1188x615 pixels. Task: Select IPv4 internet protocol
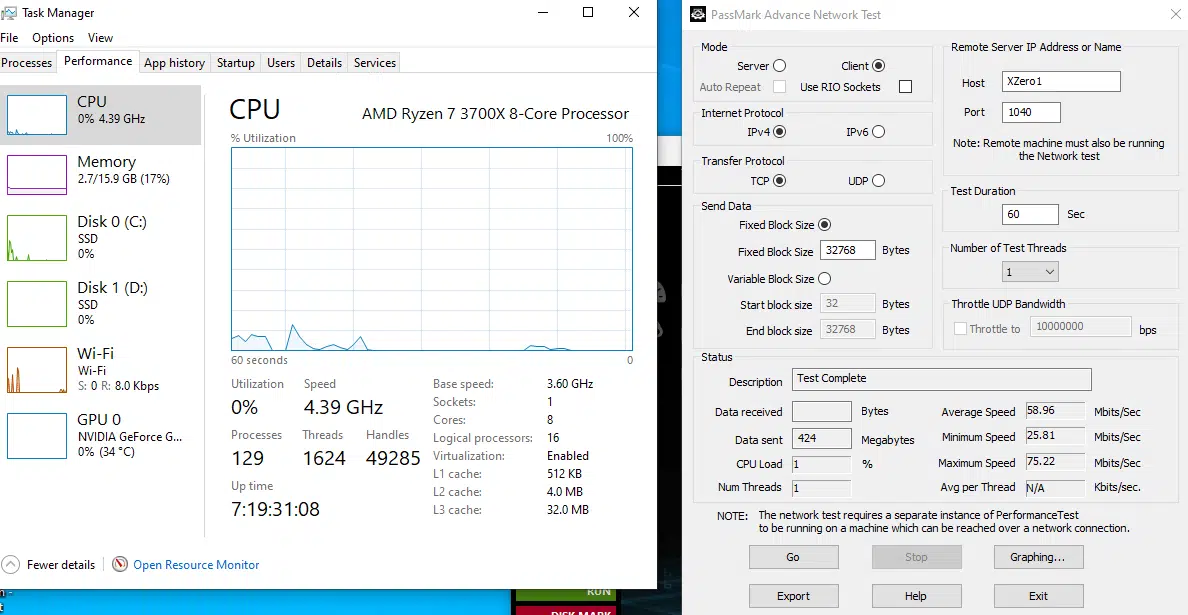tap(779, 132)
